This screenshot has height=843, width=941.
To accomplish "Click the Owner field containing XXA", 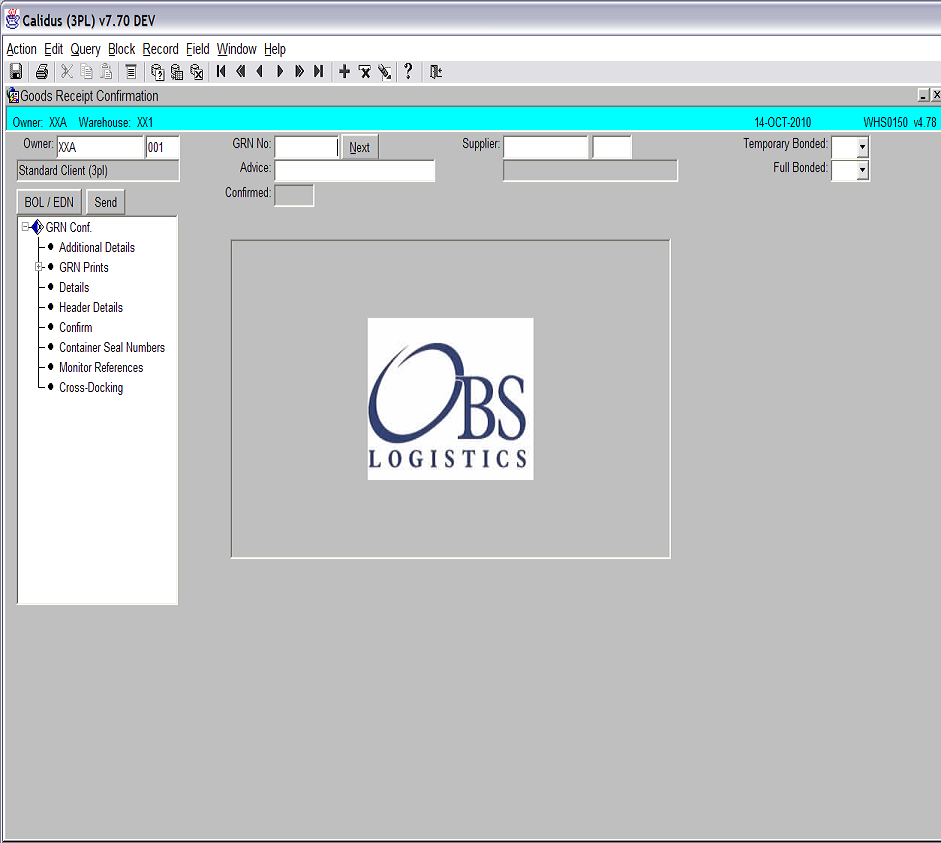I will [100, 147].
